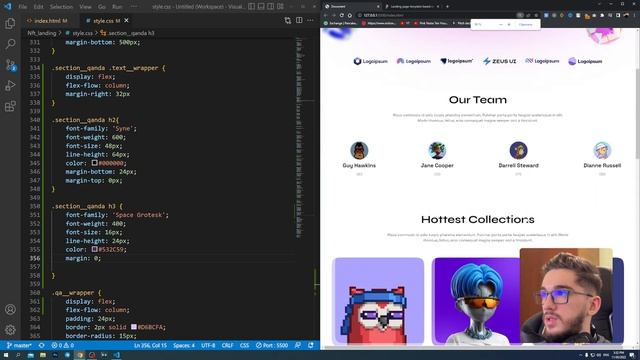Decrease zoom in the browser zoom popup

tap(501, 24)
